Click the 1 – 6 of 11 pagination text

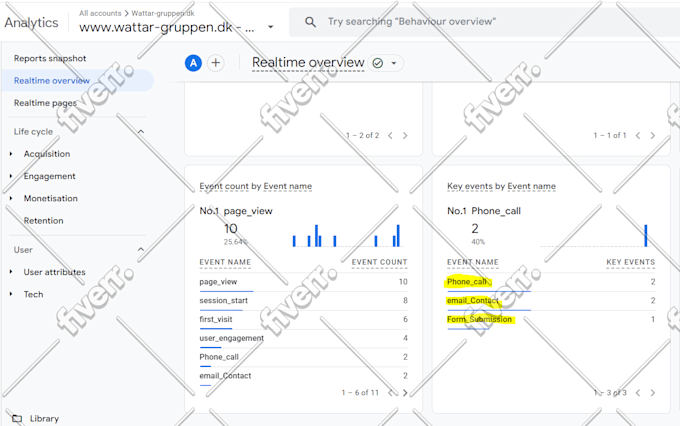click(360, 393)
